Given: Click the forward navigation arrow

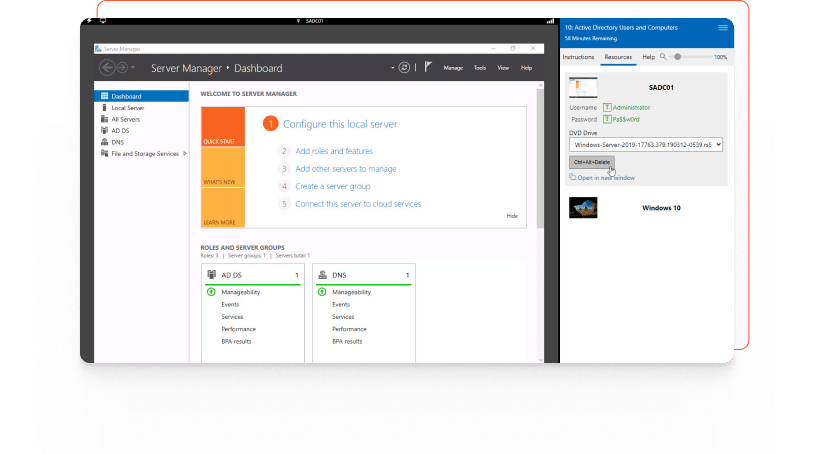Looking at the screenshot, I should (x=122, y=68).
